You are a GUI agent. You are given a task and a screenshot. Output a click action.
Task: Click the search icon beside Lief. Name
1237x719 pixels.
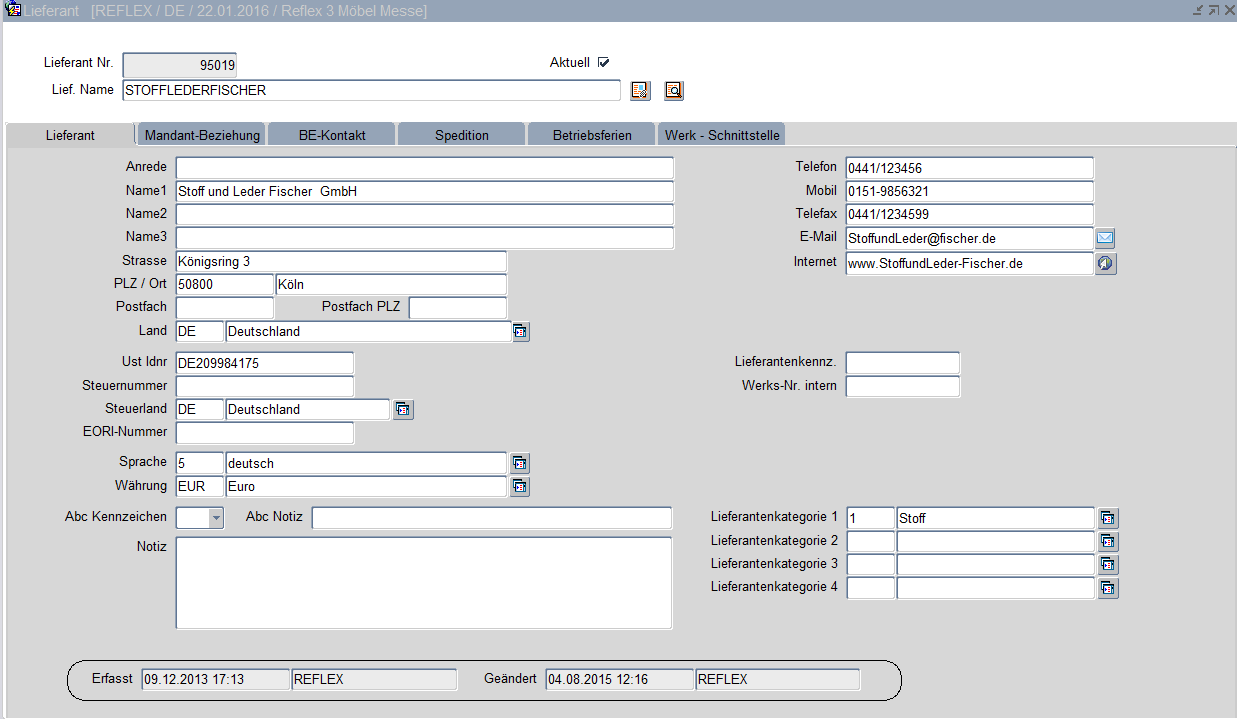(673, 91)
